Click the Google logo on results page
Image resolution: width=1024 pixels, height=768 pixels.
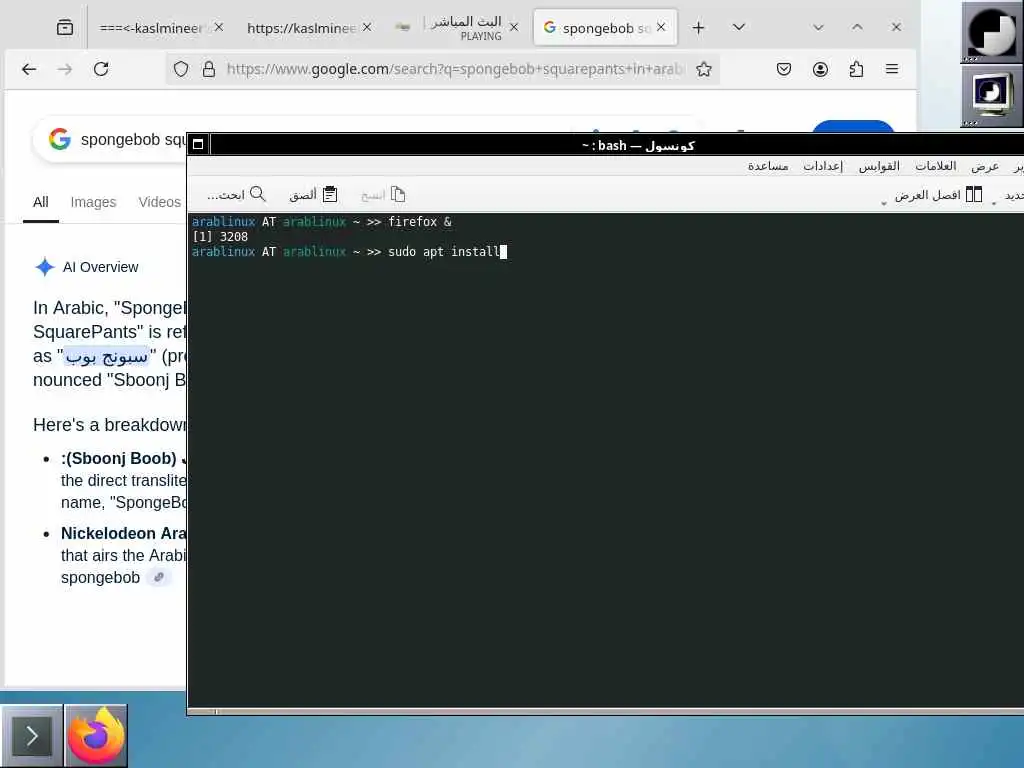point(59,139)
